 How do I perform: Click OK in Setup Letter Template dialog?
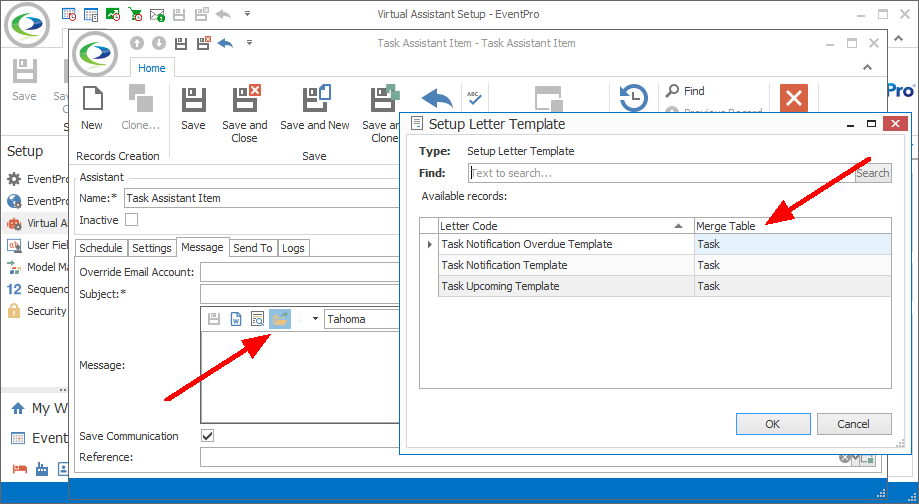tap(773, 424)
